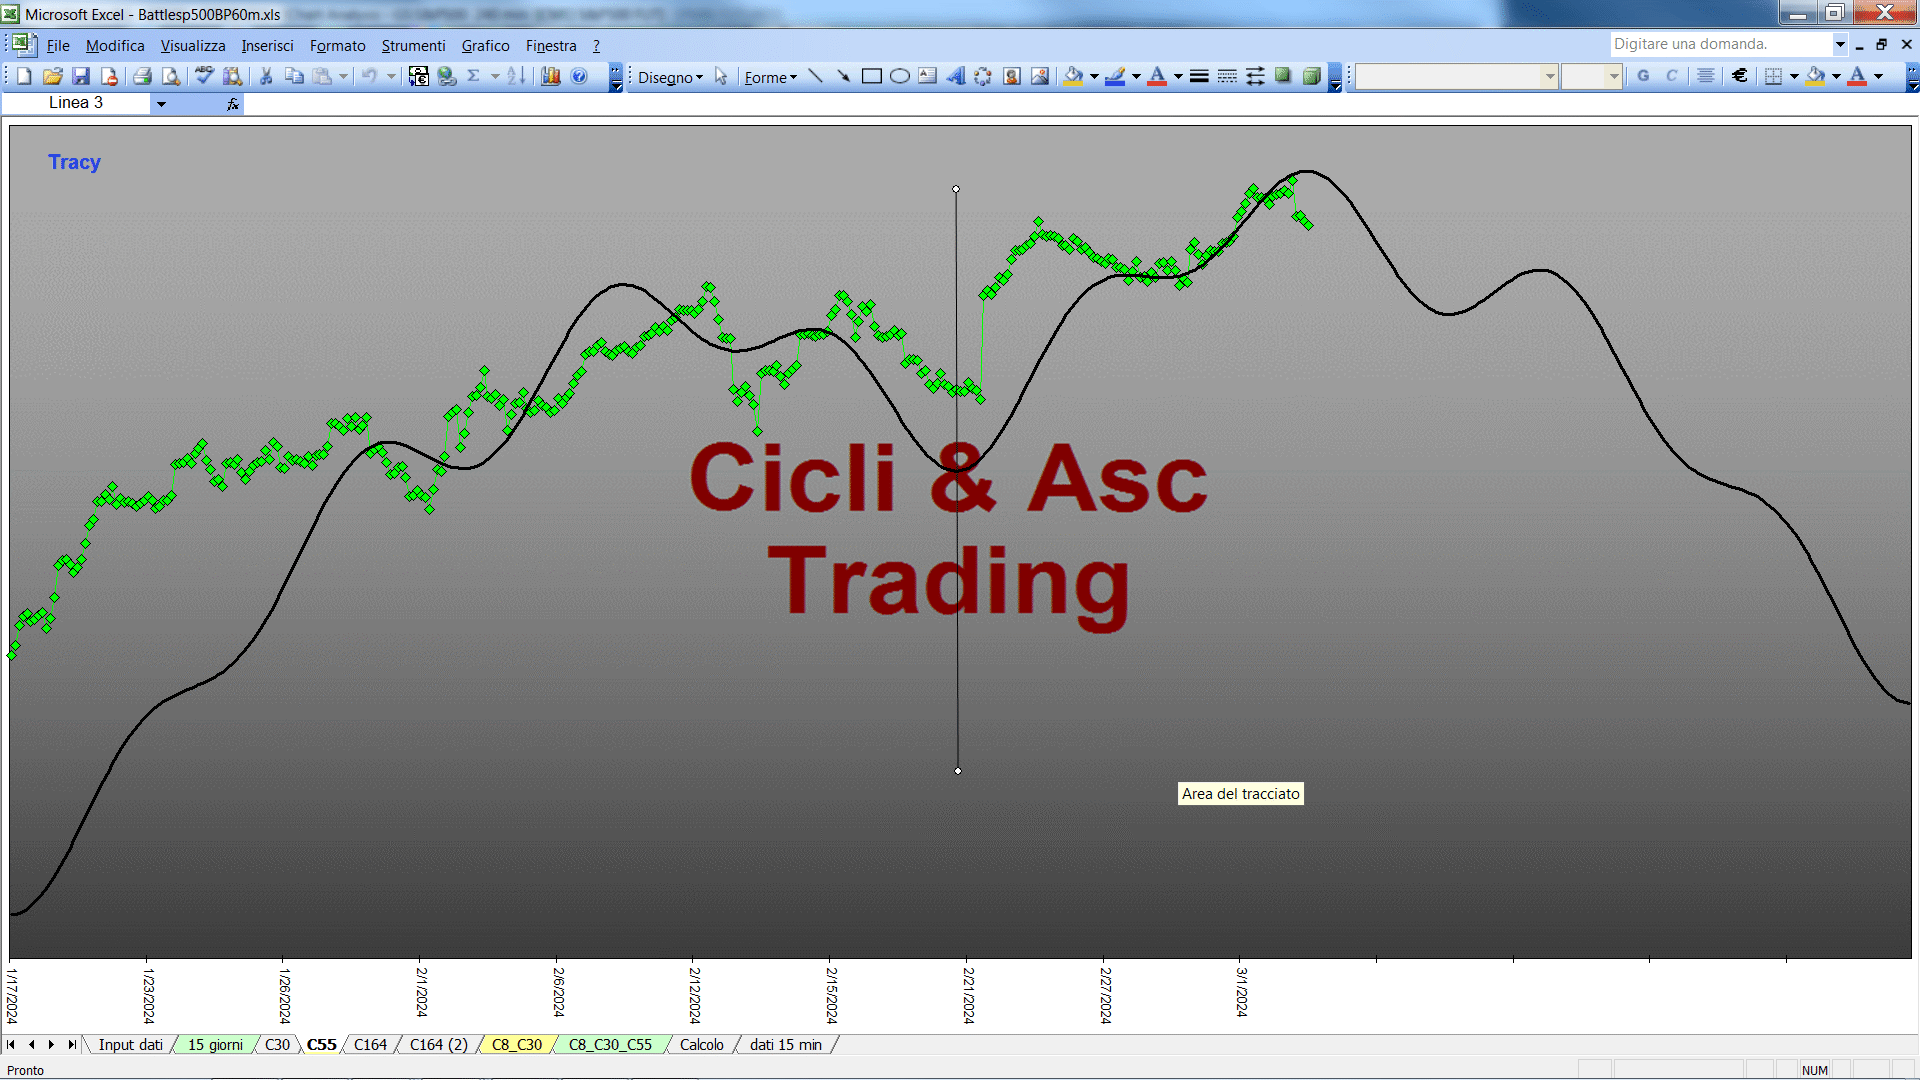Viewport: 1920px width, 1080px height.
Task: Switch to the 15 giorni sheet tab
Action: (215, 1045)
